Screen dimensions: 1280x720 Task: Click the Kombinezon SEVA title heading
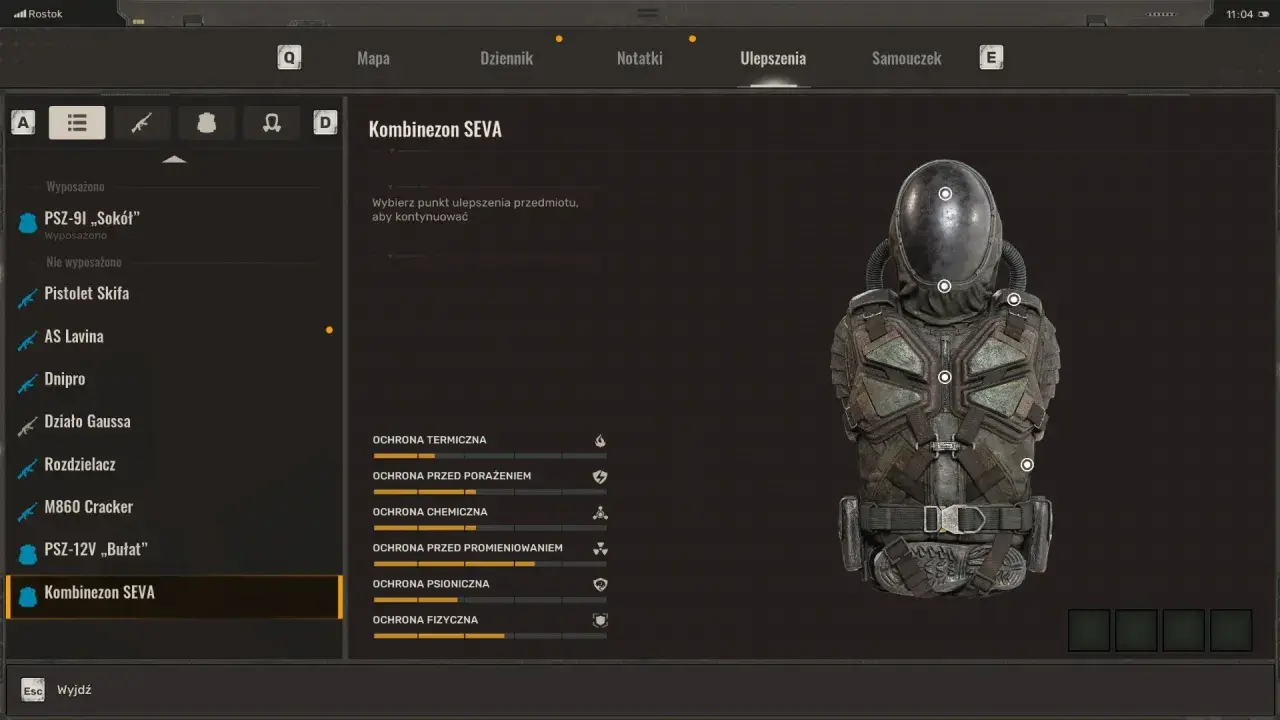(435, 129)
